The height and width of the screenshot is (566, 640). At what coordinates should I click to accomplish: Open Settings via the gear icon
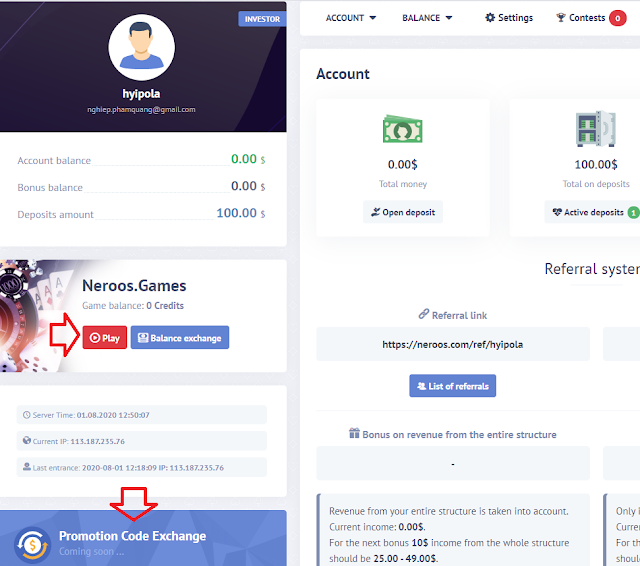click(x=490, y=18)
